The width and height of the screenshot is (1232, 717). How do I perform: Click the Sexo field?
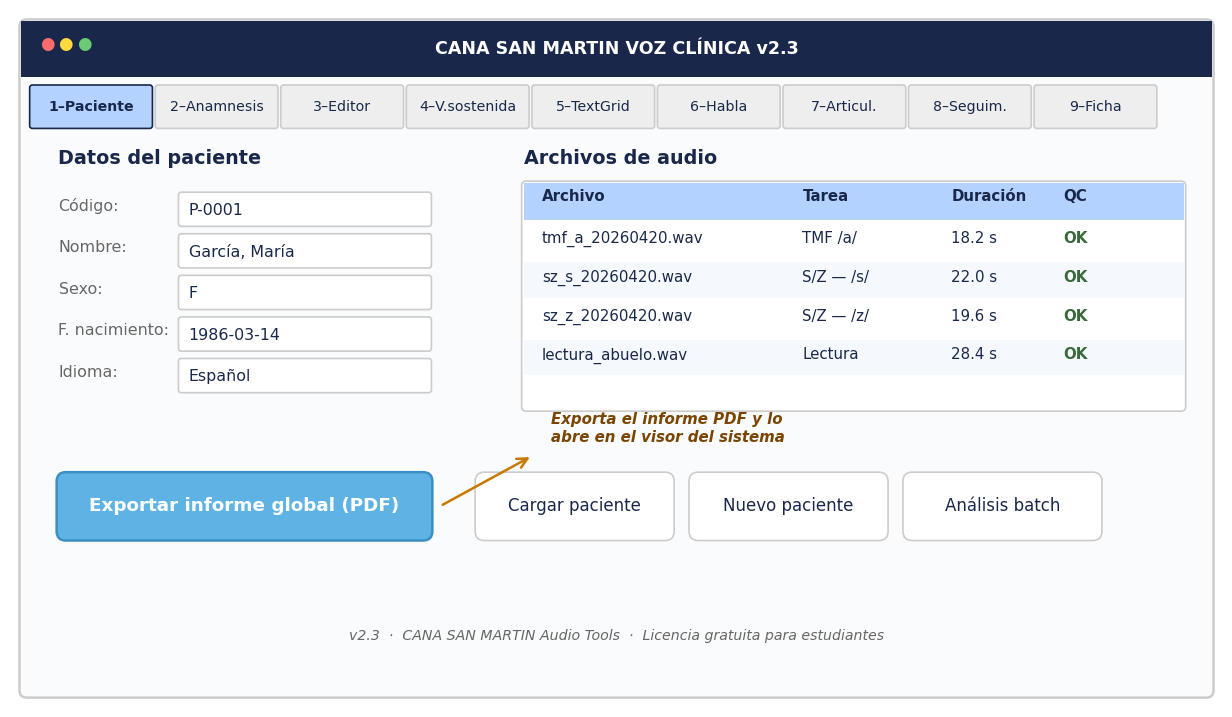[305, 293]
